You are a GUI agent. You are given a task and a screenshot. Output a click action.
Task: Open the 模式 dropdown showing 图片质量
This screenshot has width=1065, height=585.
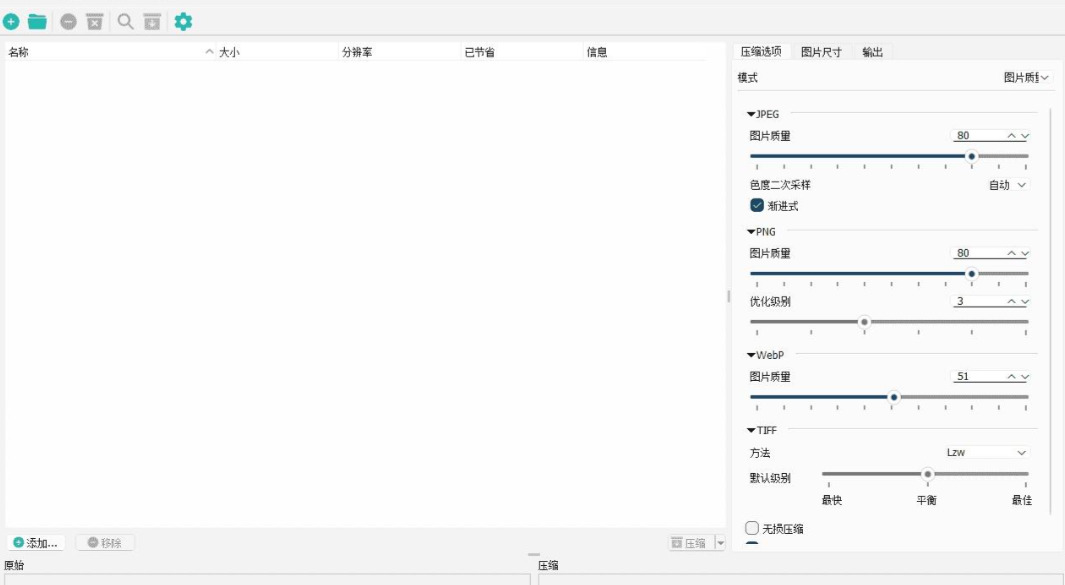click(x=1026, y=77)
